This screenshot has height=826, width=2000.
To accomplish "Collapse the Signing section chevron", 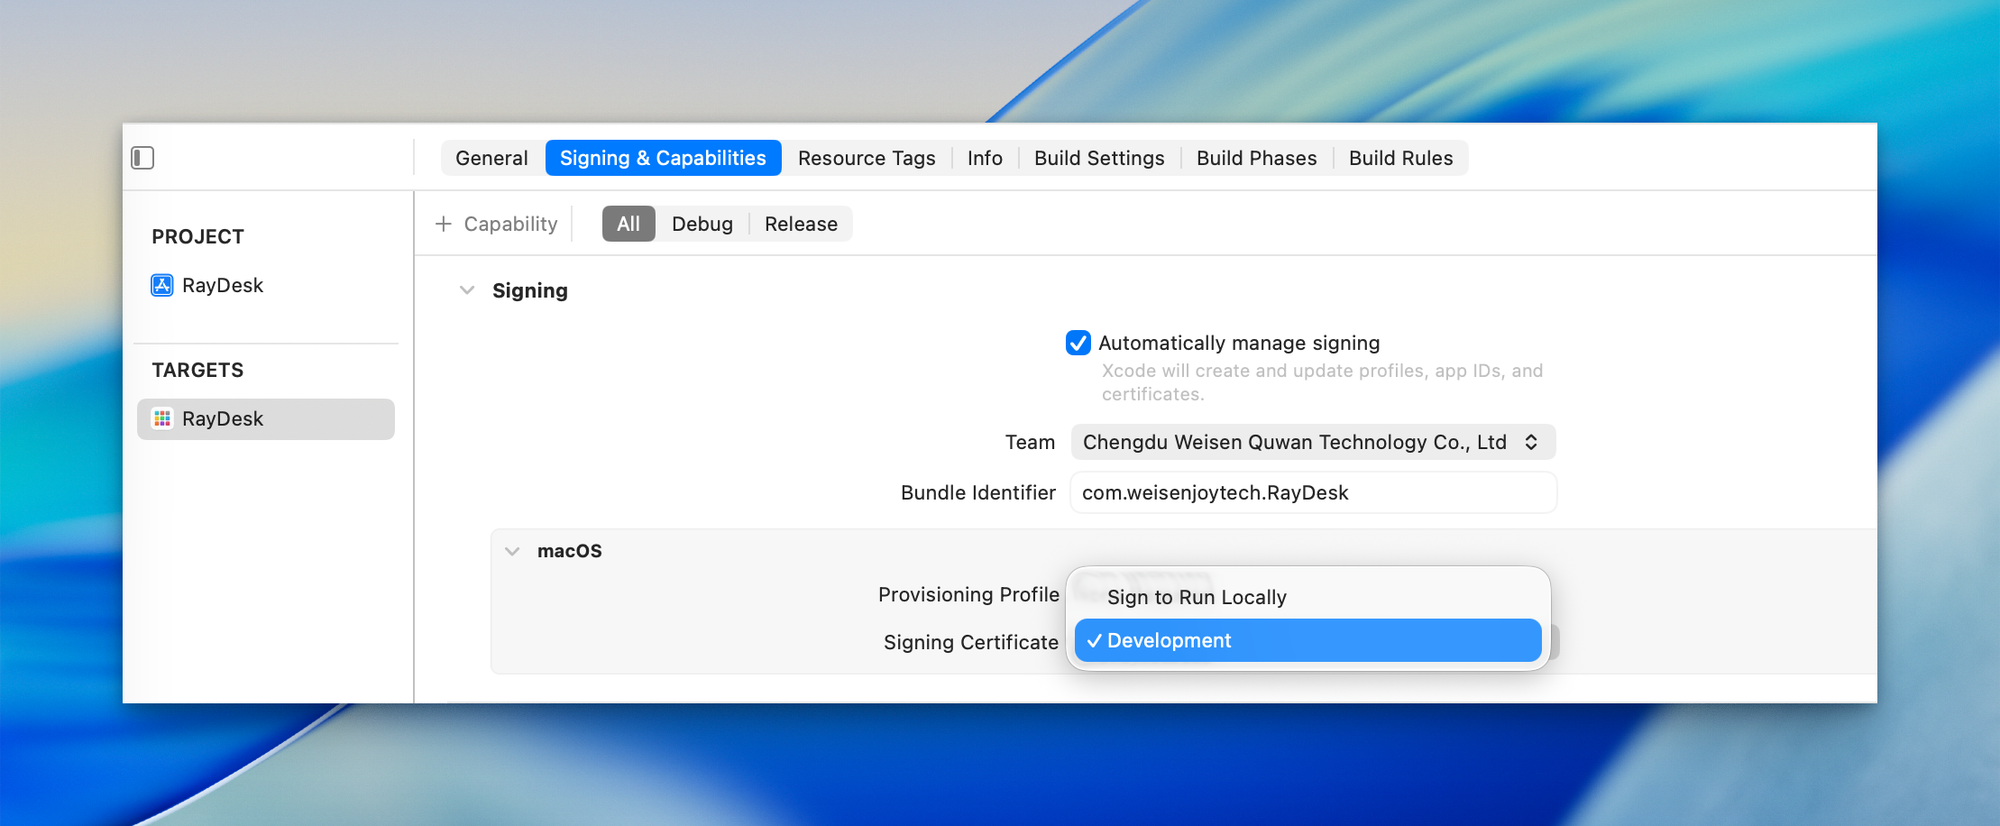I will [x=467, y=291].
